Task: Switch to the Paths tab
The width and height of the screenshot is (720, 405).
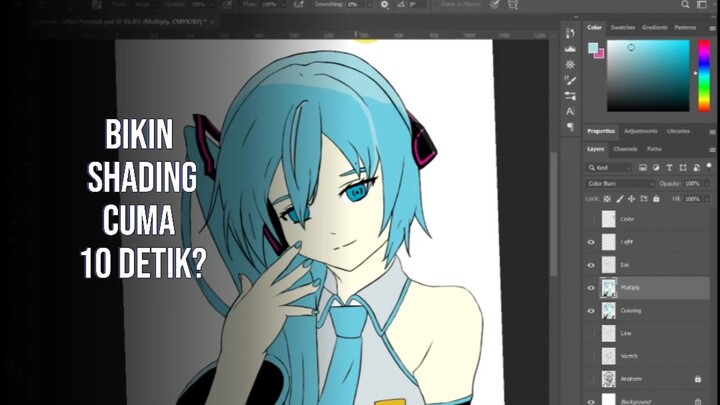Action: (654, 149)
